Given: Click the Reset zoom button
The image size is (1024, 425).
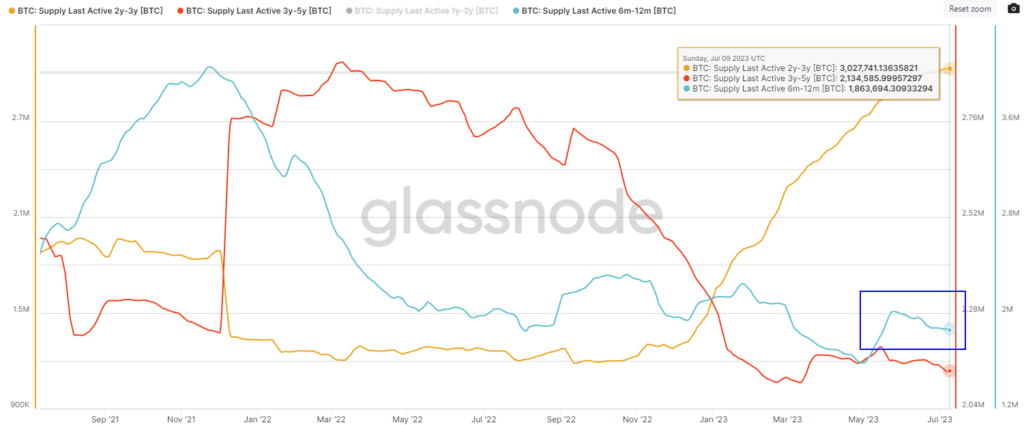Looking at the screenshot, I should (x=969, y=8).
